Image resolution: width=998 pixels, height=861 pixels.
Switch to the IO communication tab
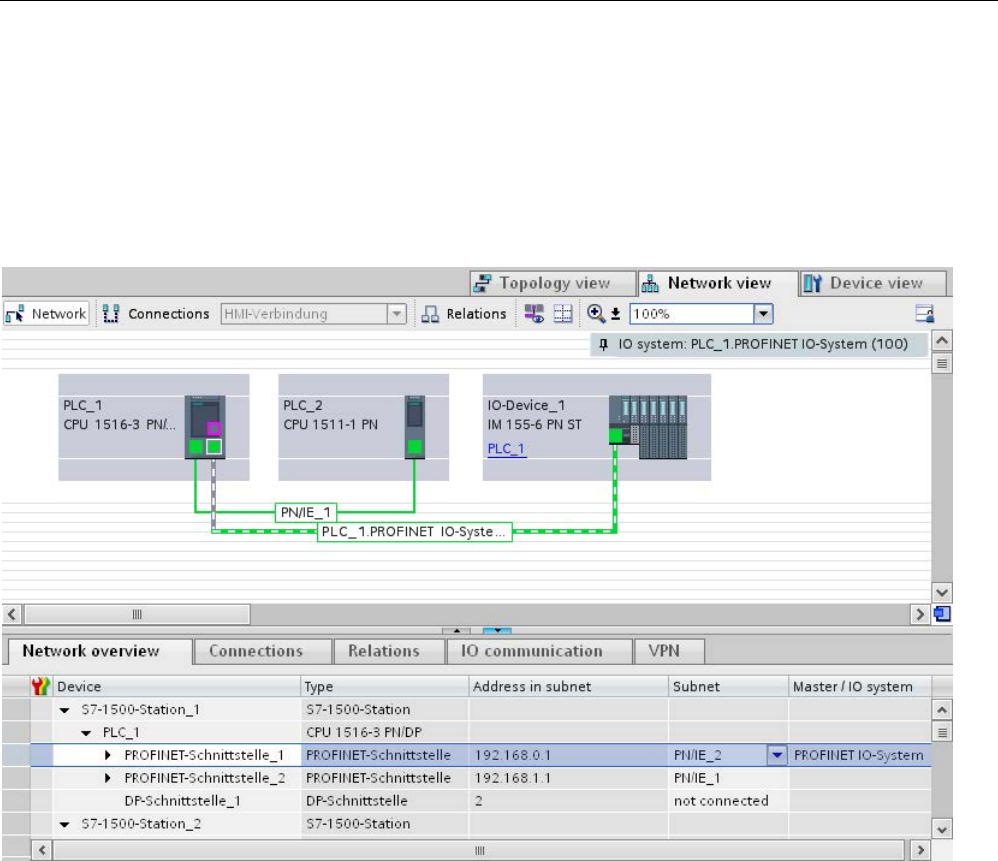540,651
